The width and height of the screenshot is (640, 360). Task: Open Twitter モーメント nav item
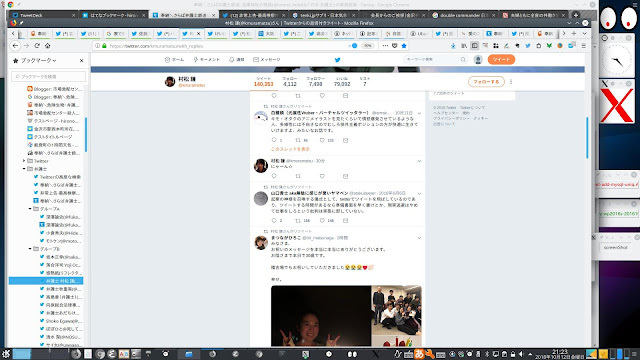(x=207, y=60)
